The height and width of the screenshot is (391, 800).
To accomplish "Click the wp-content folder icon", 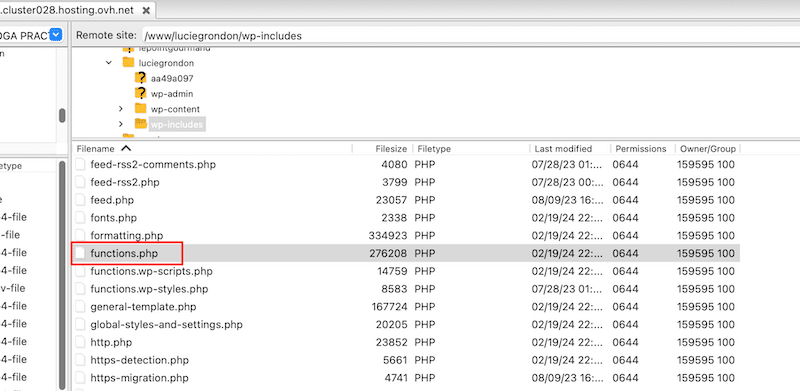I will tap(141, 108).
